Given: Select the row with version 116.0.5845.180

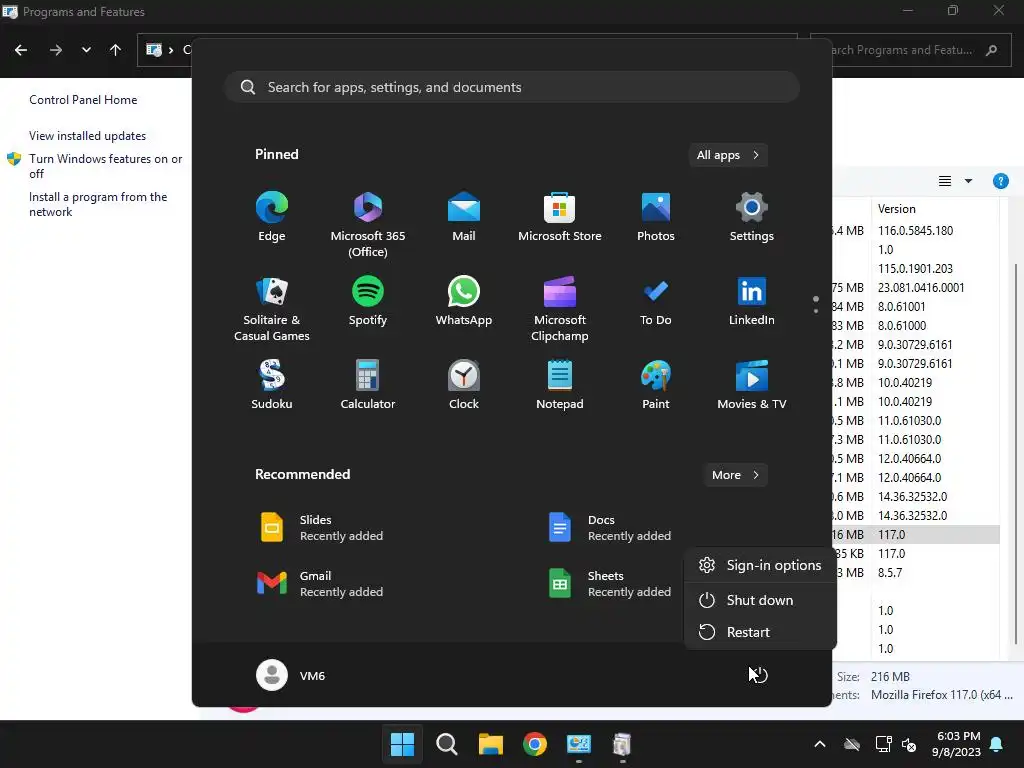Looking at the screenshot, I should (916, 231).
